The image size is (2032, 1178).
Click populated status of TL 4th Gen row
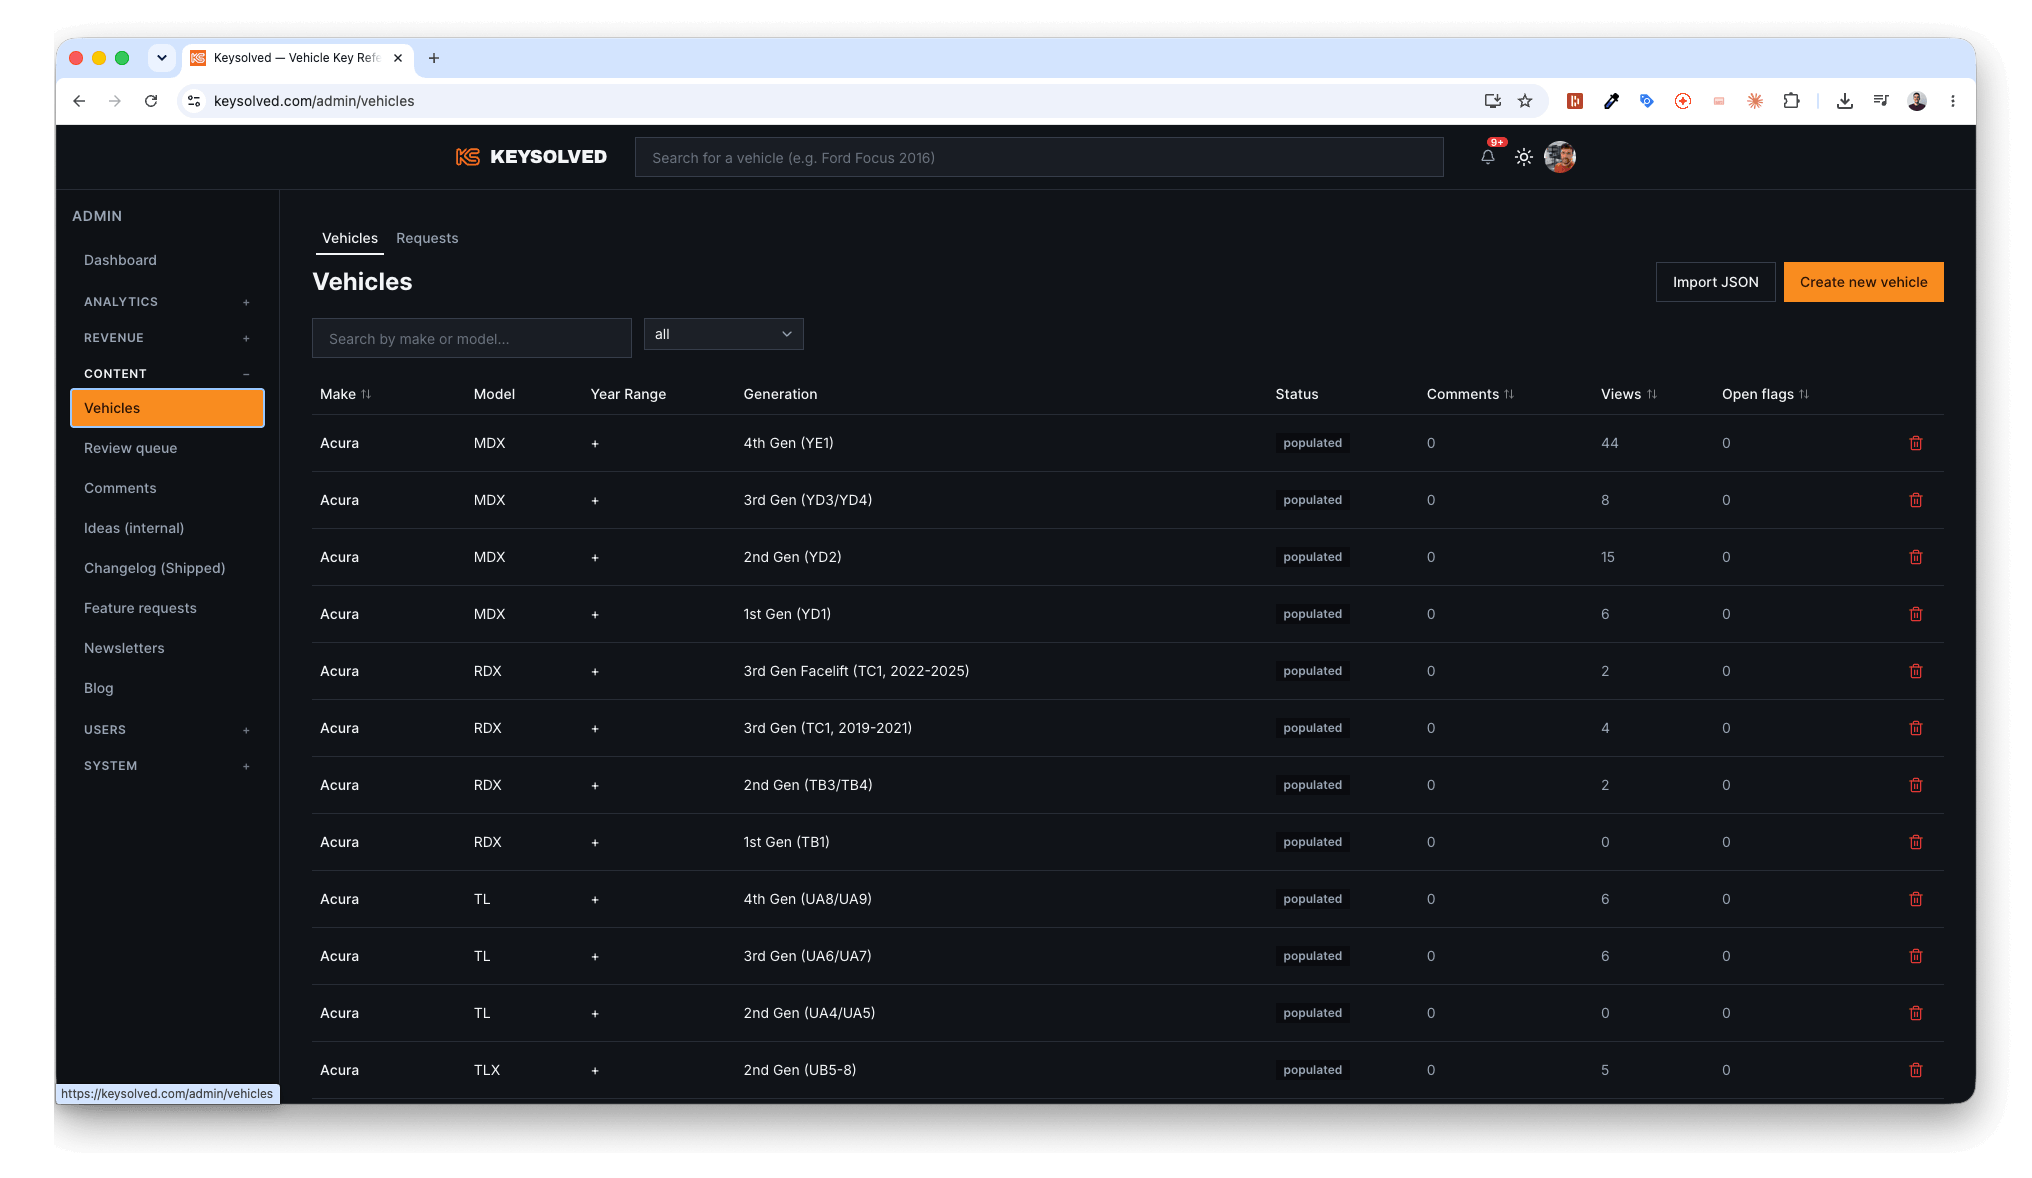(x=1312, y=899)
